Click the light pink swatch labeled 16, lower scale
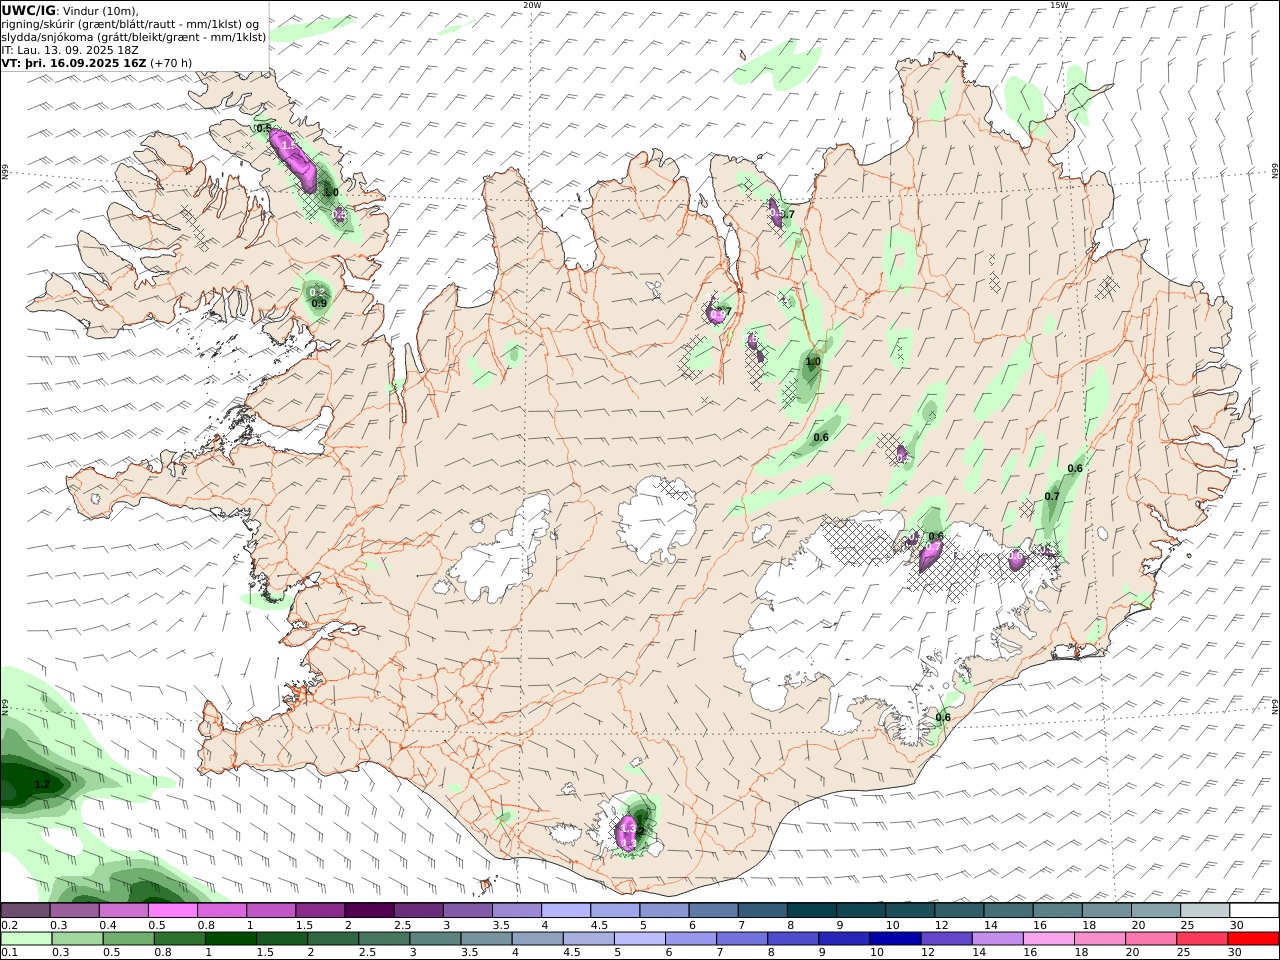 tap(1048, 939)
